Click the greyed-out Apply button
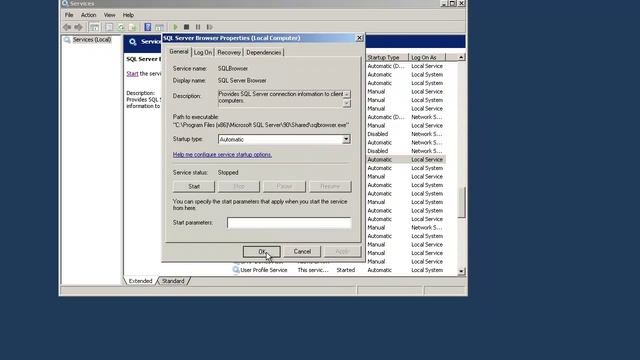The image size is (640, 360). click(342, 252)
